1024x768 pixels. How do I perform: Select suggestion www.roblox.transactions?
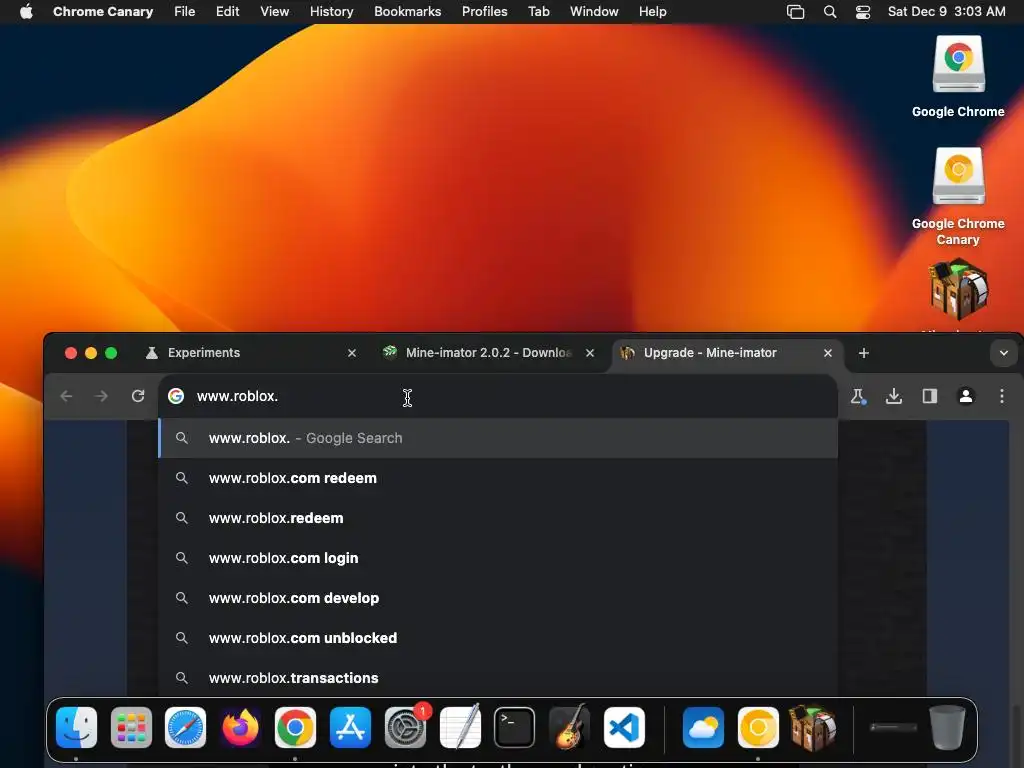pos(498,678)
